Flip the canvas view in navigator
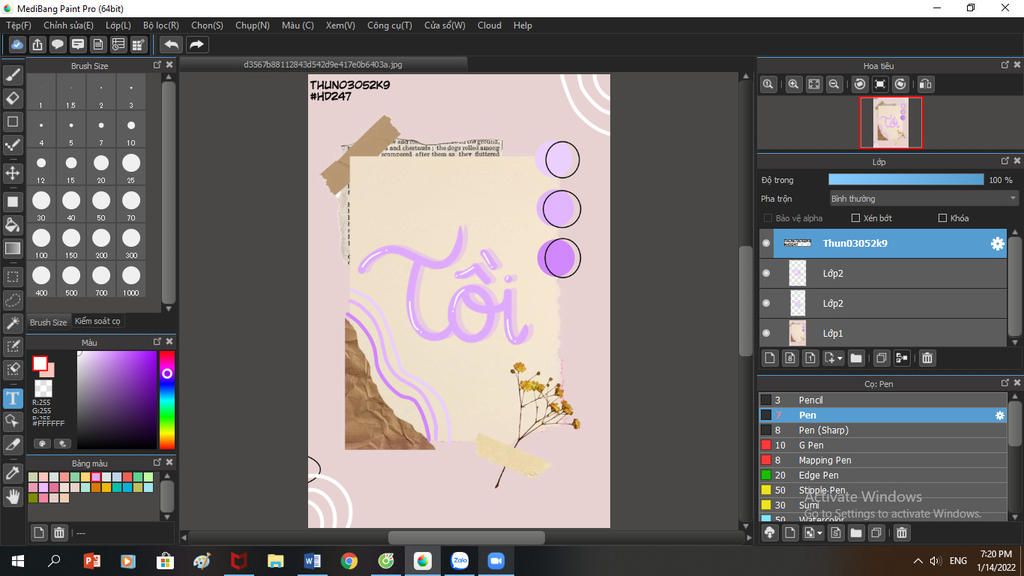The width and height of the screenshot is (1024, 576). click(x=925, y=84)
